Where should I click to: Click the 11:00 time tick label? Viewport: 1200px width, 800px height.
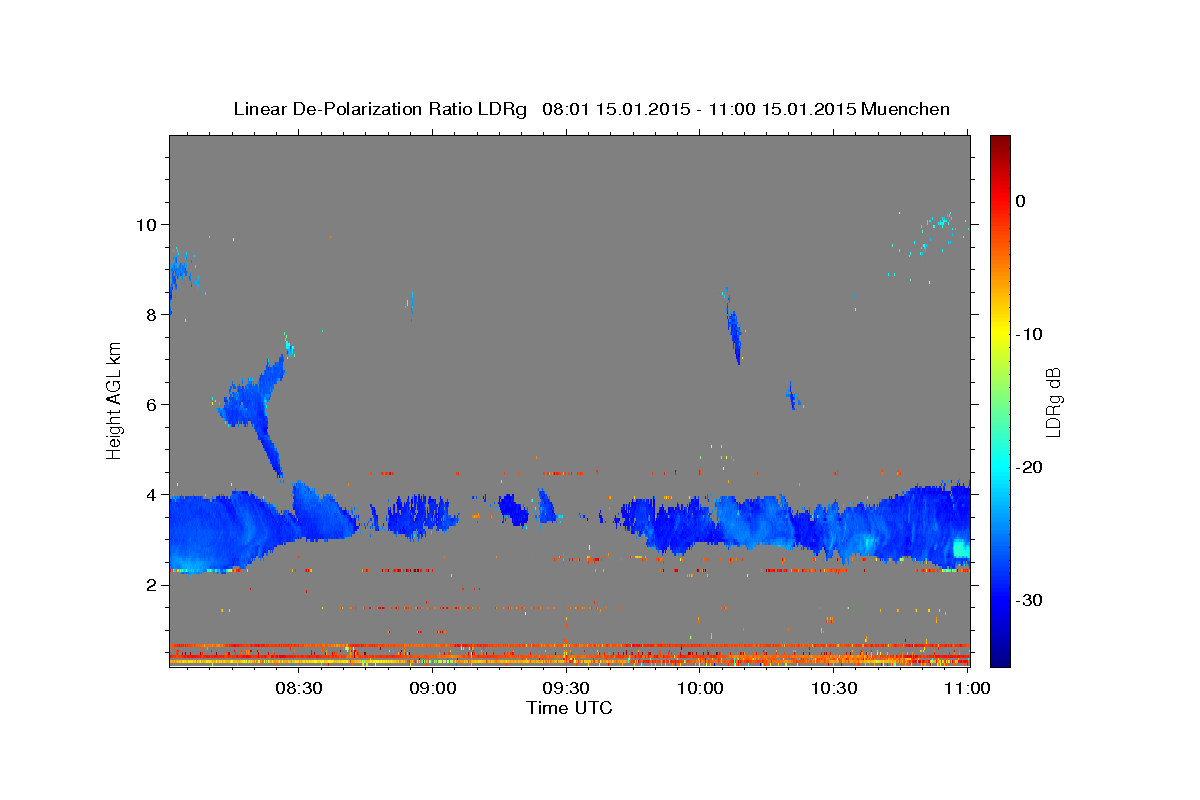pos(966,688)
